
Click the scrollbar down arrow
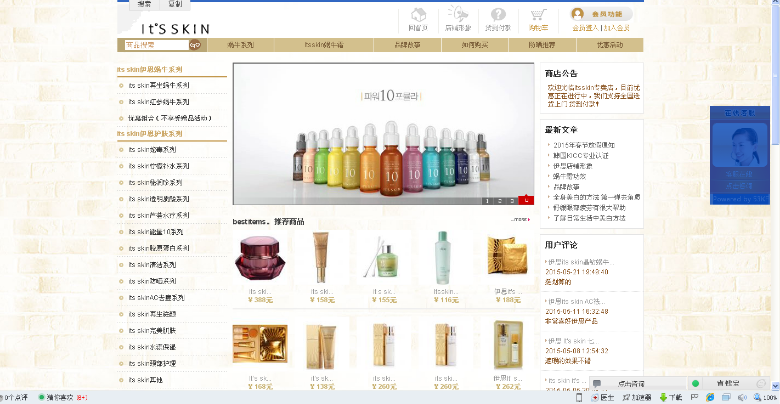point(776,386)
